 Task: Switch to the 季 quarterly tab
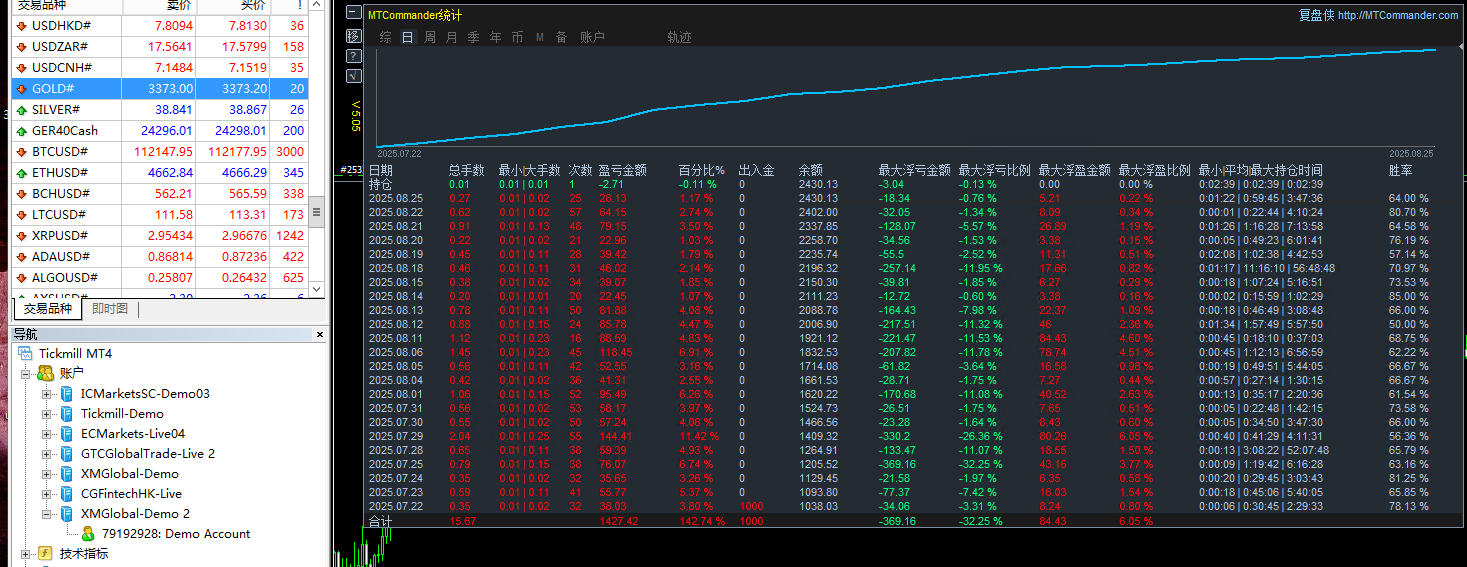pyautogui.click(x=474, y=37)
